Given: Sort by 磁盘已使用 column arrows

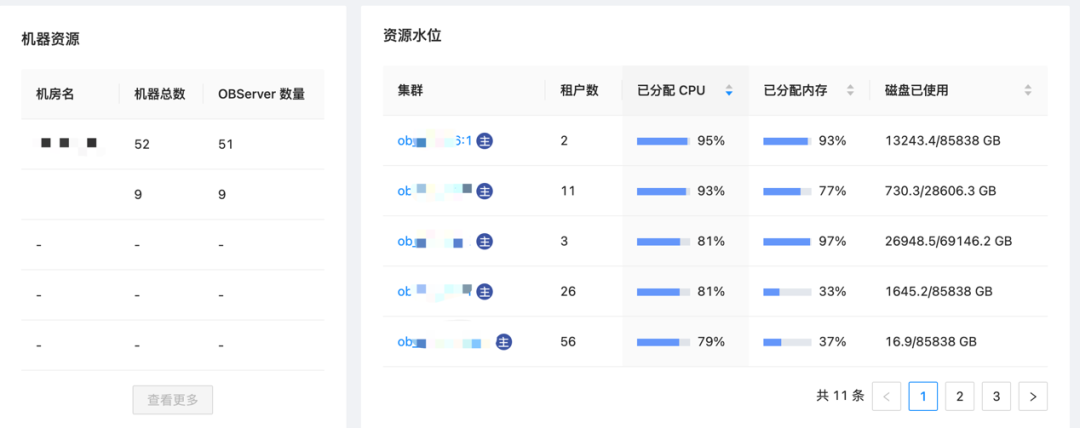Looking at the screenshot, I should click(1028, 91).
